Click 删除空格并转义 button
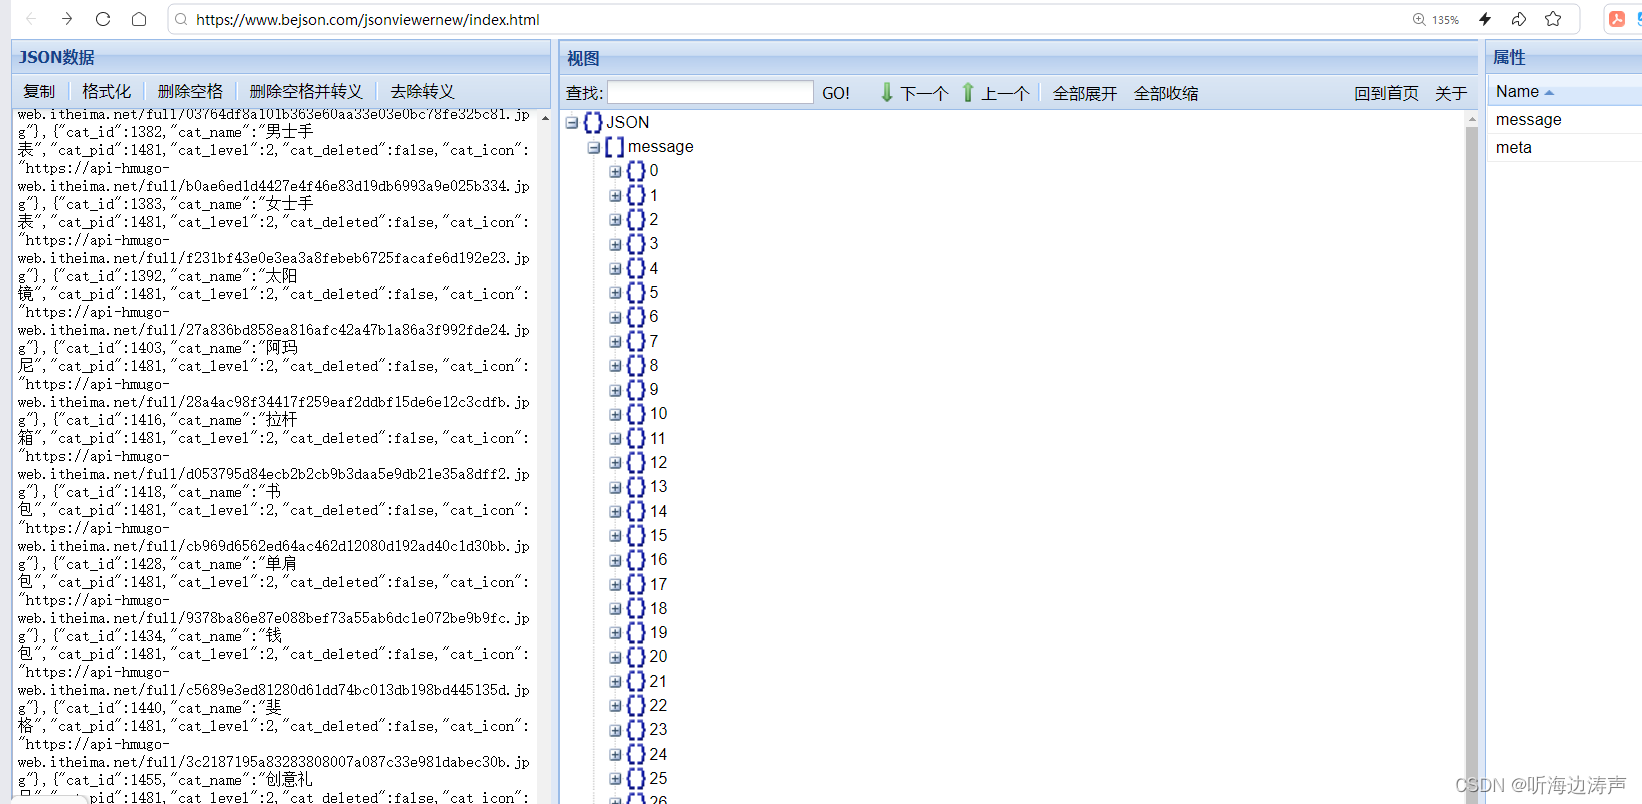 306,91
